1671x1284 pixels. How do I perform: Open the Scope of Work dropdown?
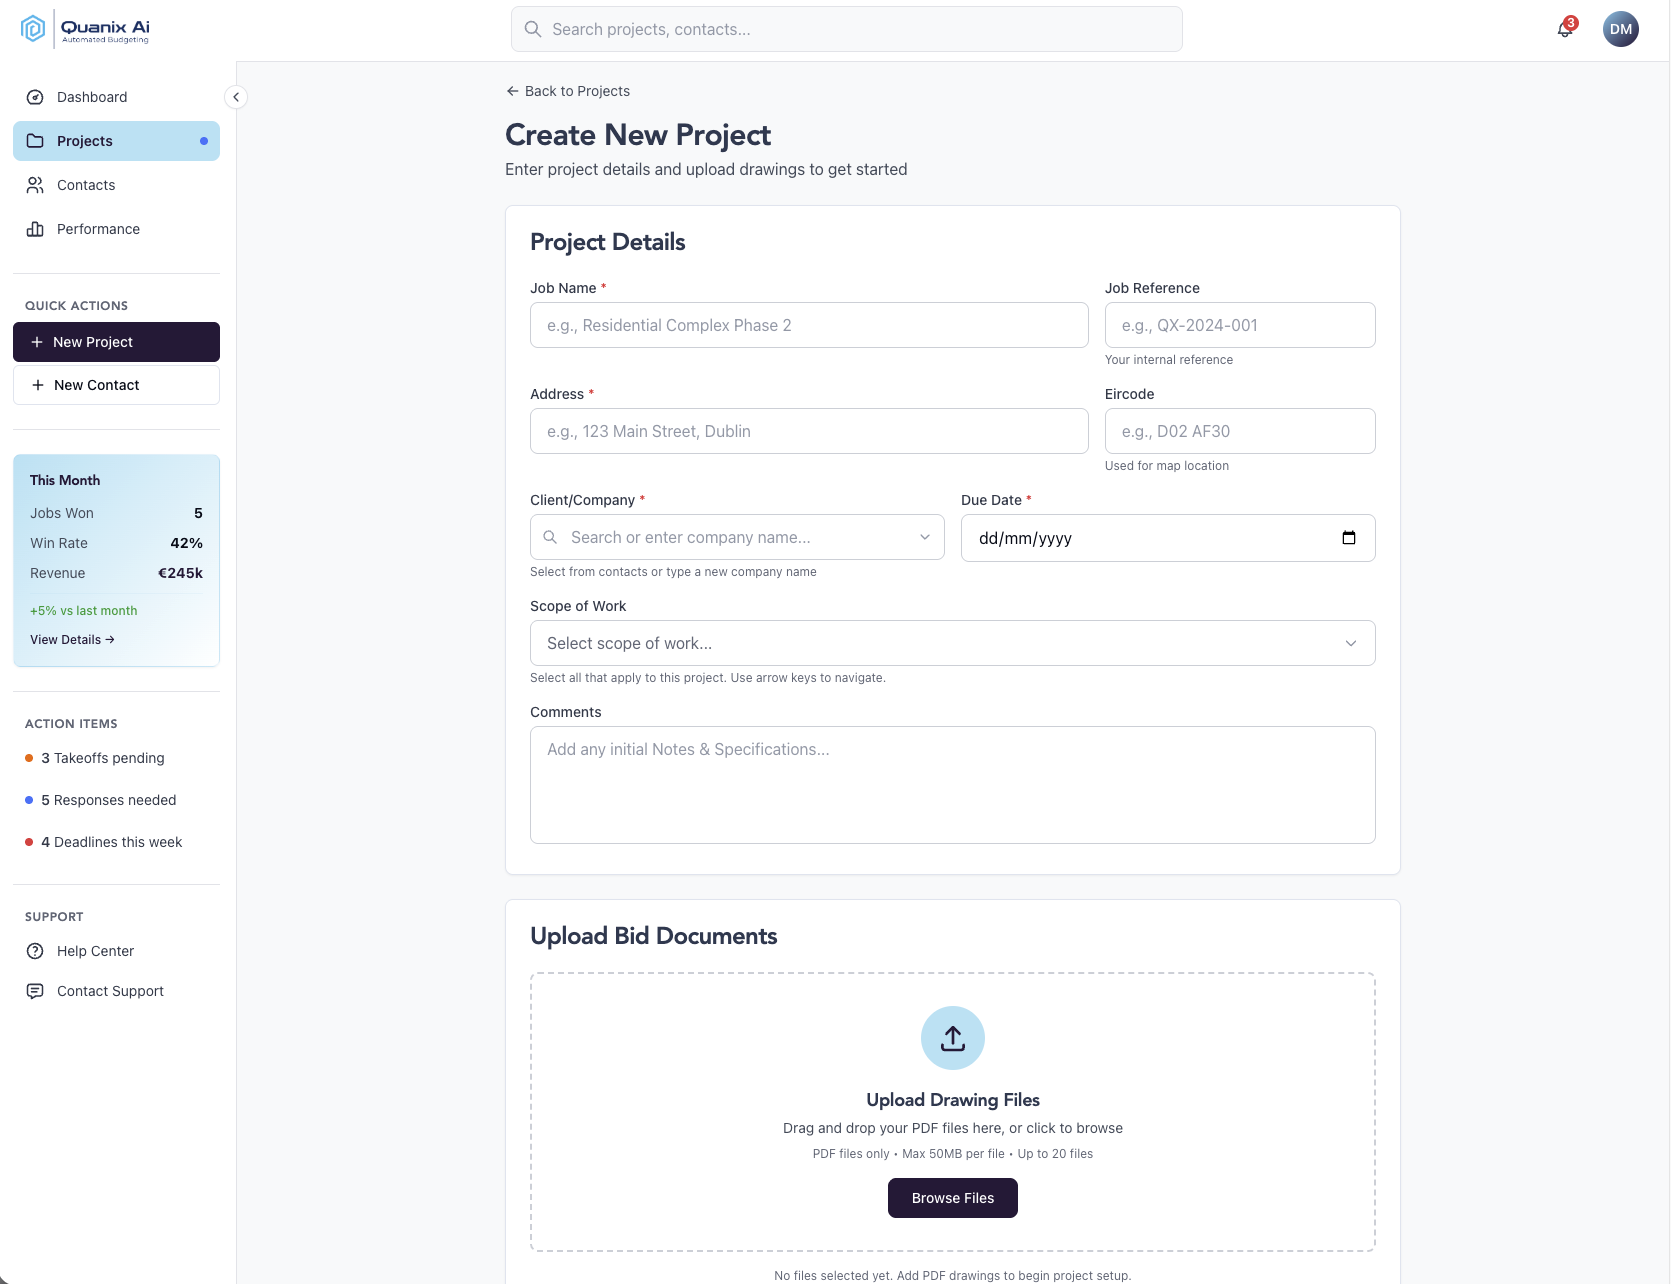pyautogui.click(x=952, y=643)
